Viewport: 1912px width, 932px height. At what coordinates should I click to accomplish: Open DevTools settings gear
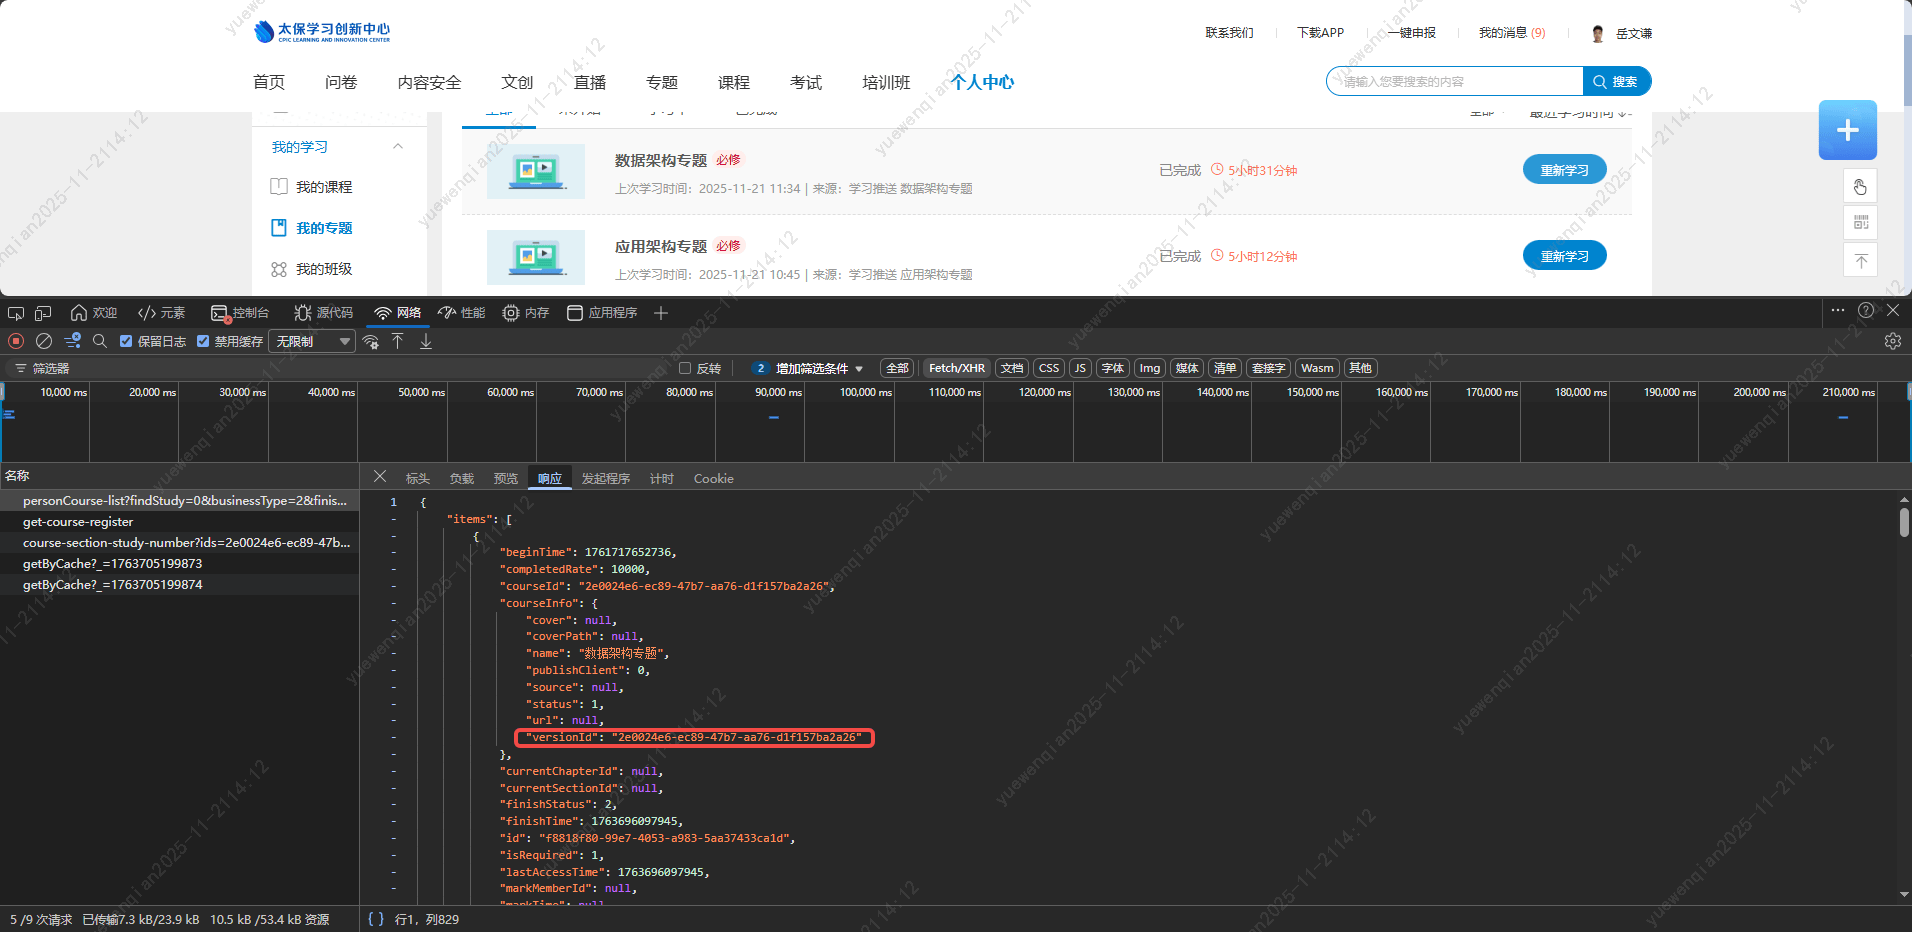coord(1892,341)
